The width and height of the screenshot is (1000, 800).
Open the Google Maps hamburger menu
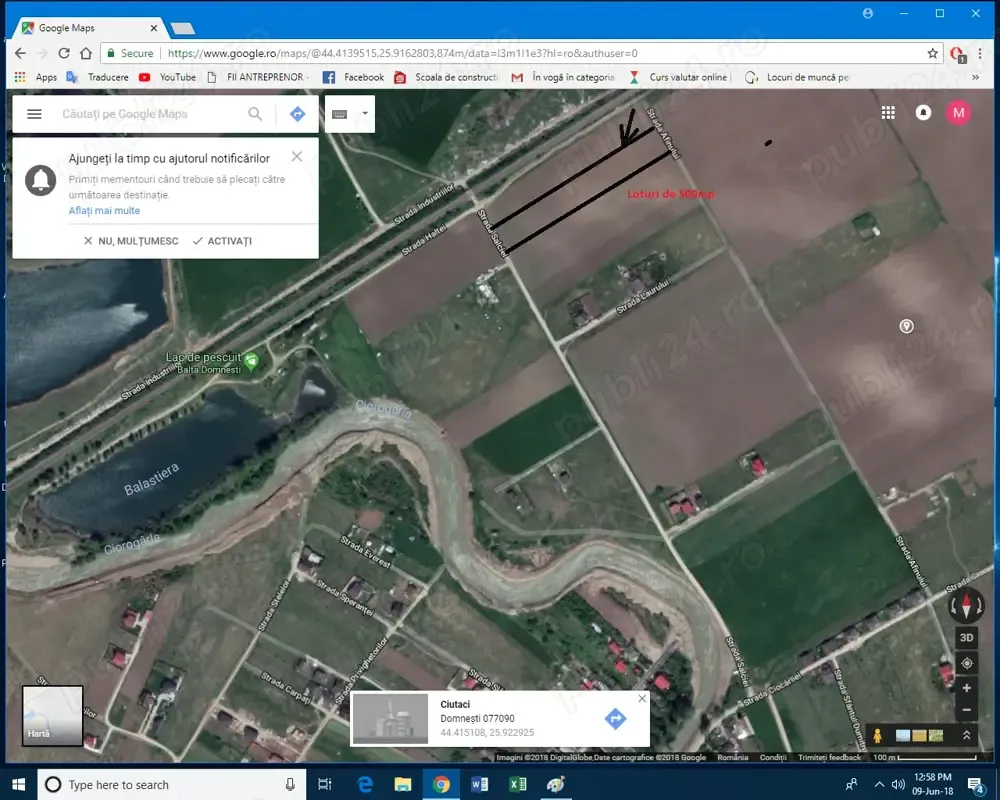tap(34, 114)
